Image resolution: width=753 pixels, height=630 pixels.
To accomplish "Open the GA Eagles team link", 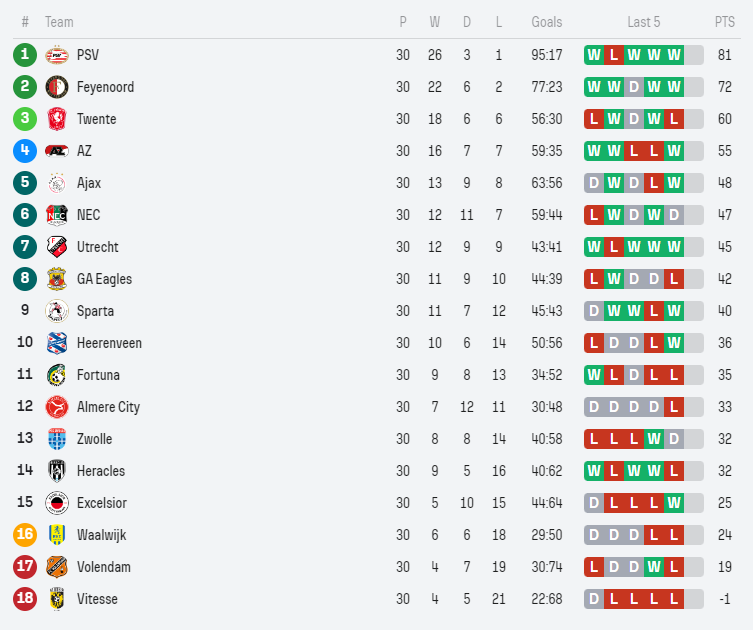I will (x=104, y=279).
